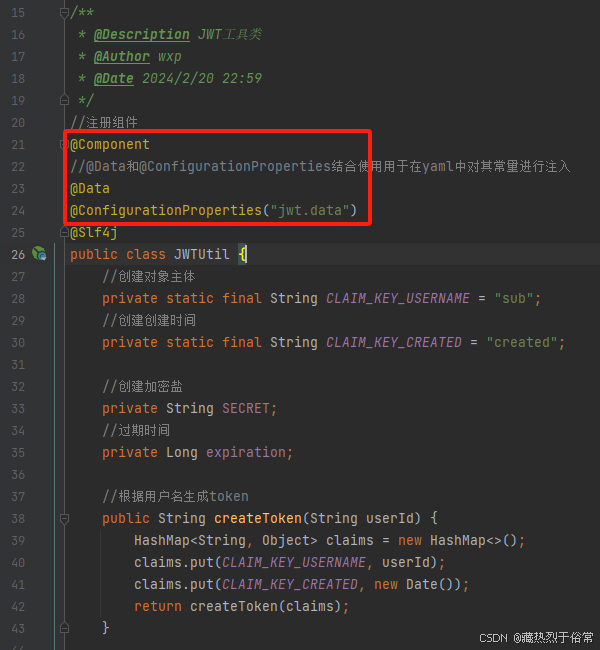
Task: Click the claims variable declared on line 39
Action: pos(350,540)
